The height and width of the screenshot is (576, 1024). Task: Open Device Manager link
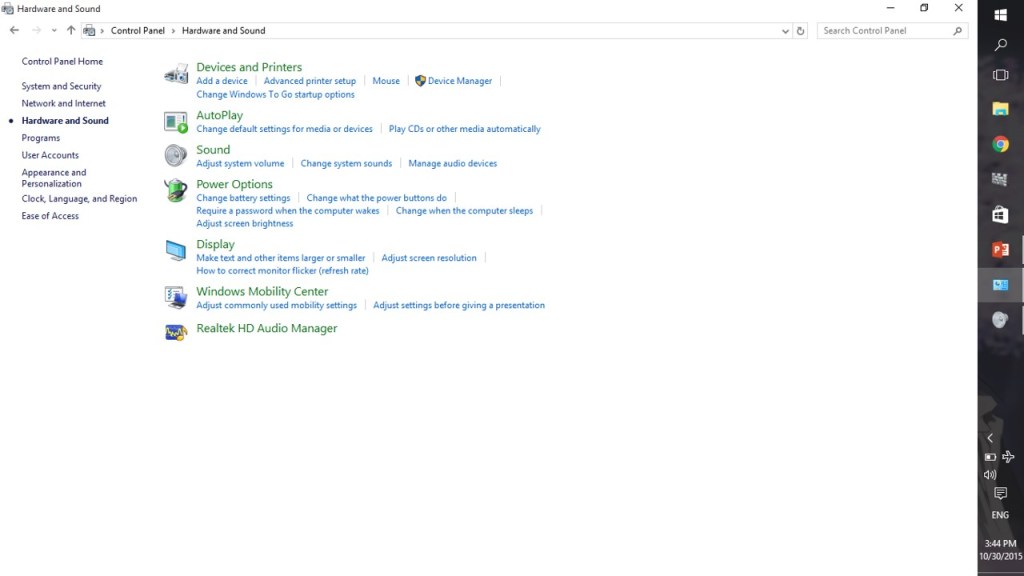pos(459,81)
